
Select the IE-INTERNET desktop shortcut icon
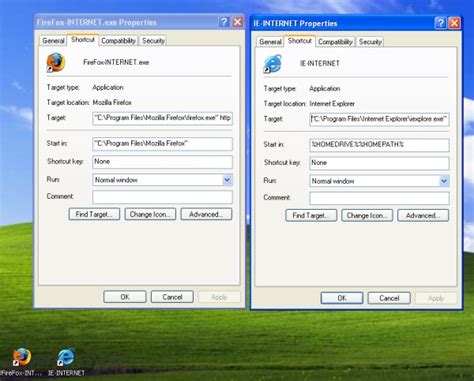(66, 357)
